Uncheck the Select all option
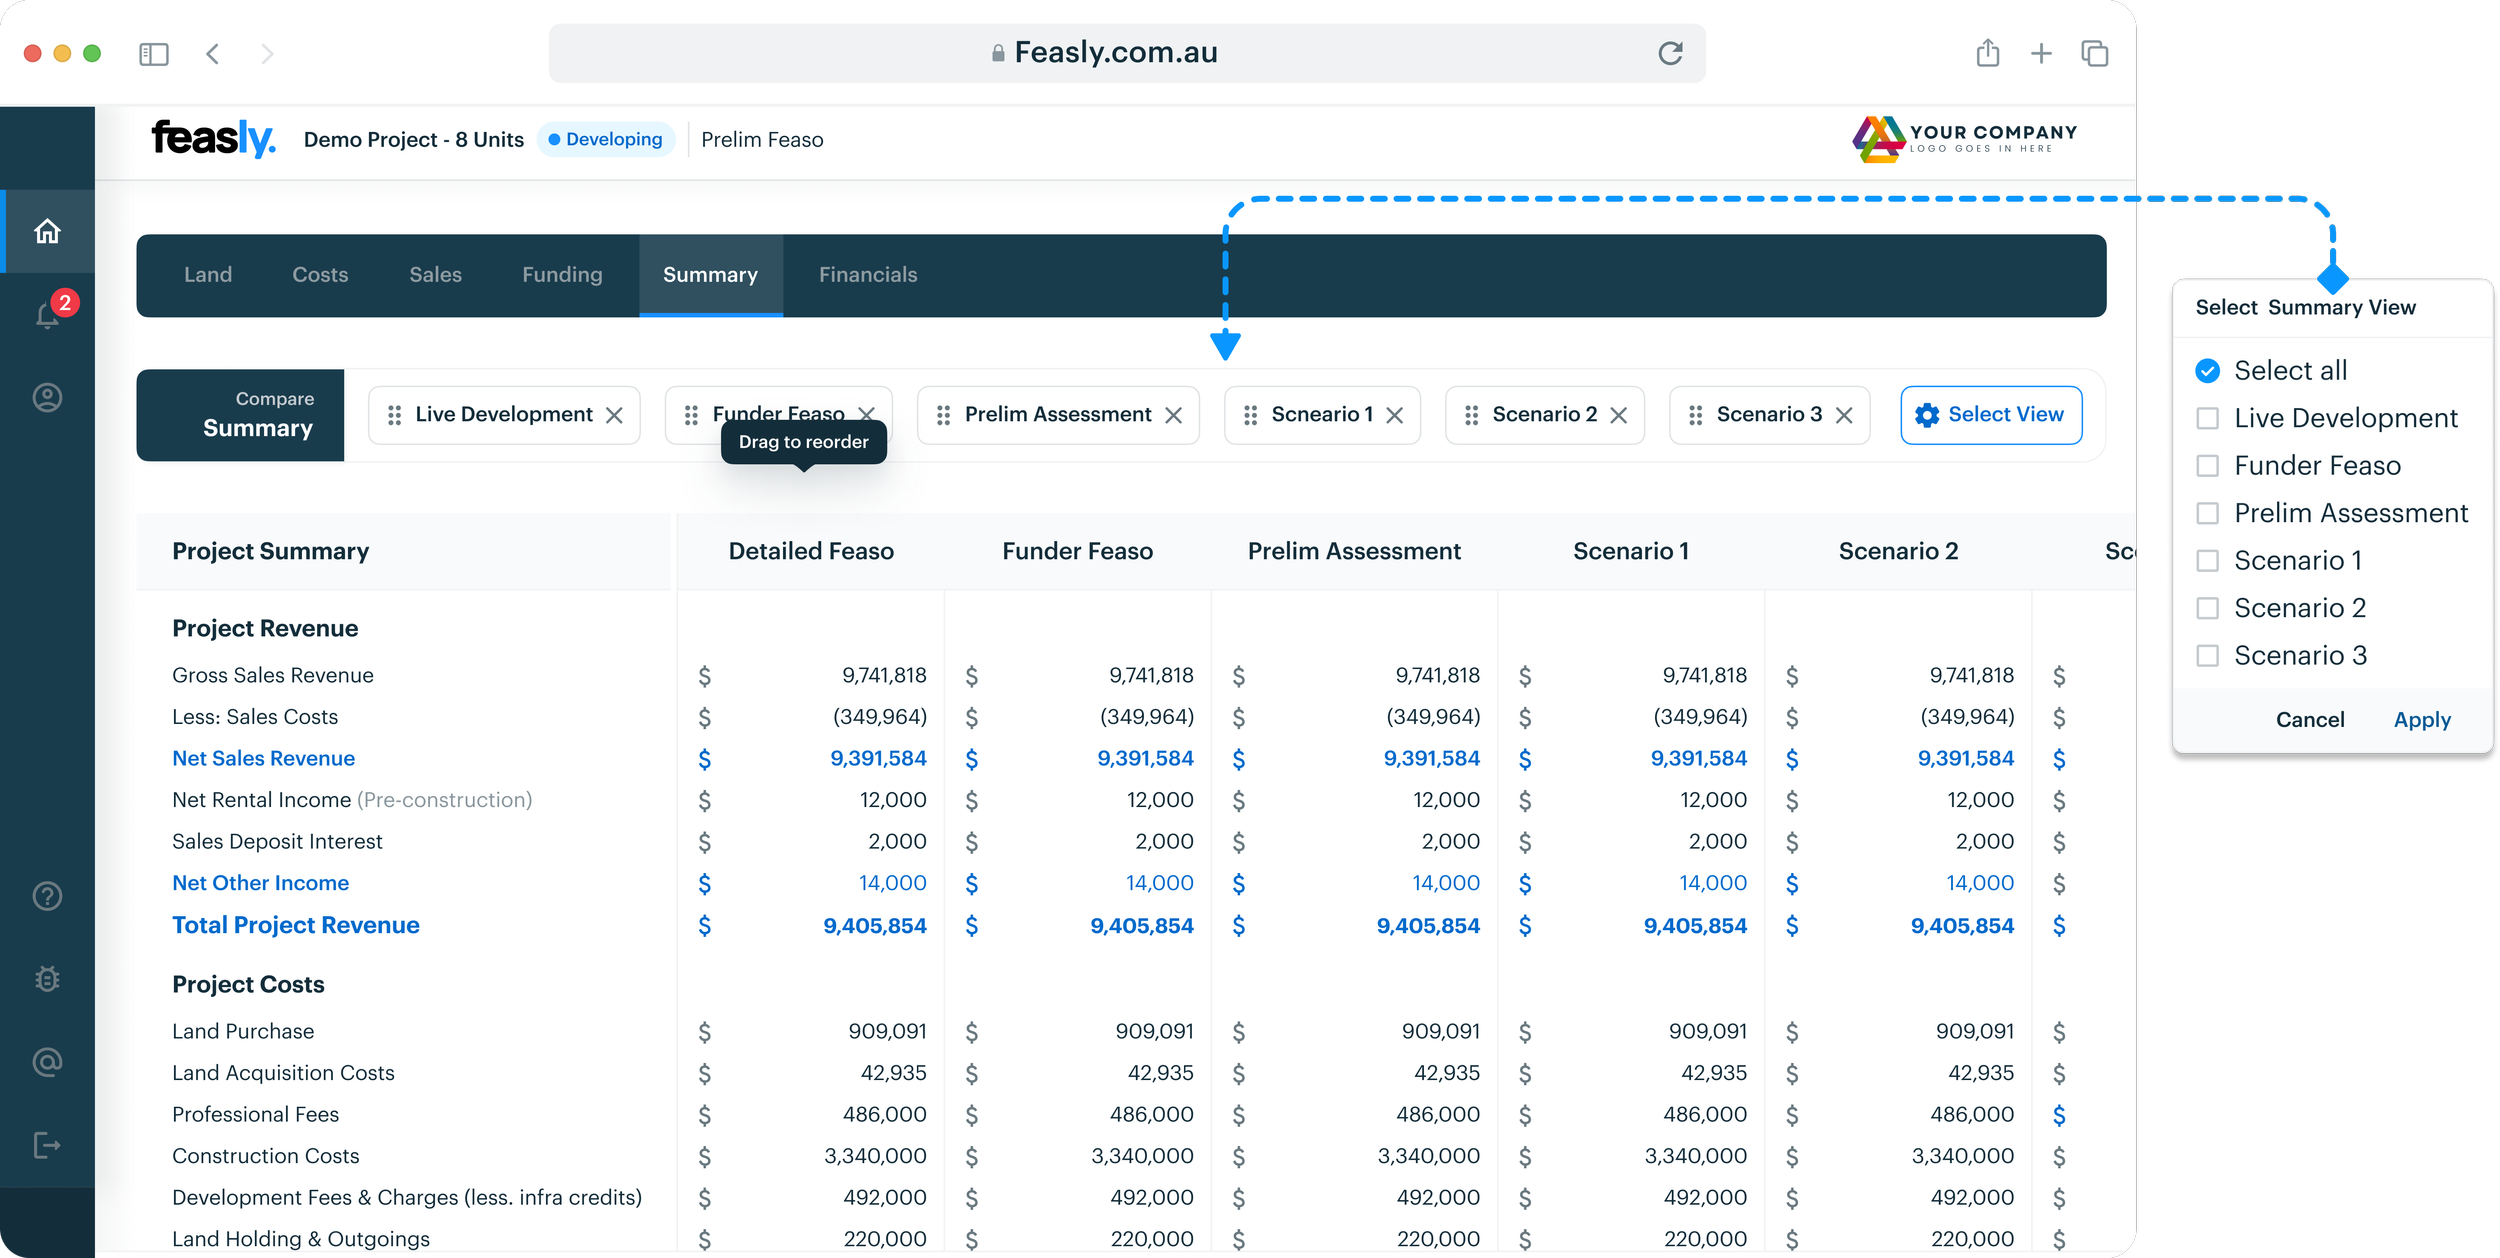Viewport: 2500px width, 1258px height. [2207, 370]
